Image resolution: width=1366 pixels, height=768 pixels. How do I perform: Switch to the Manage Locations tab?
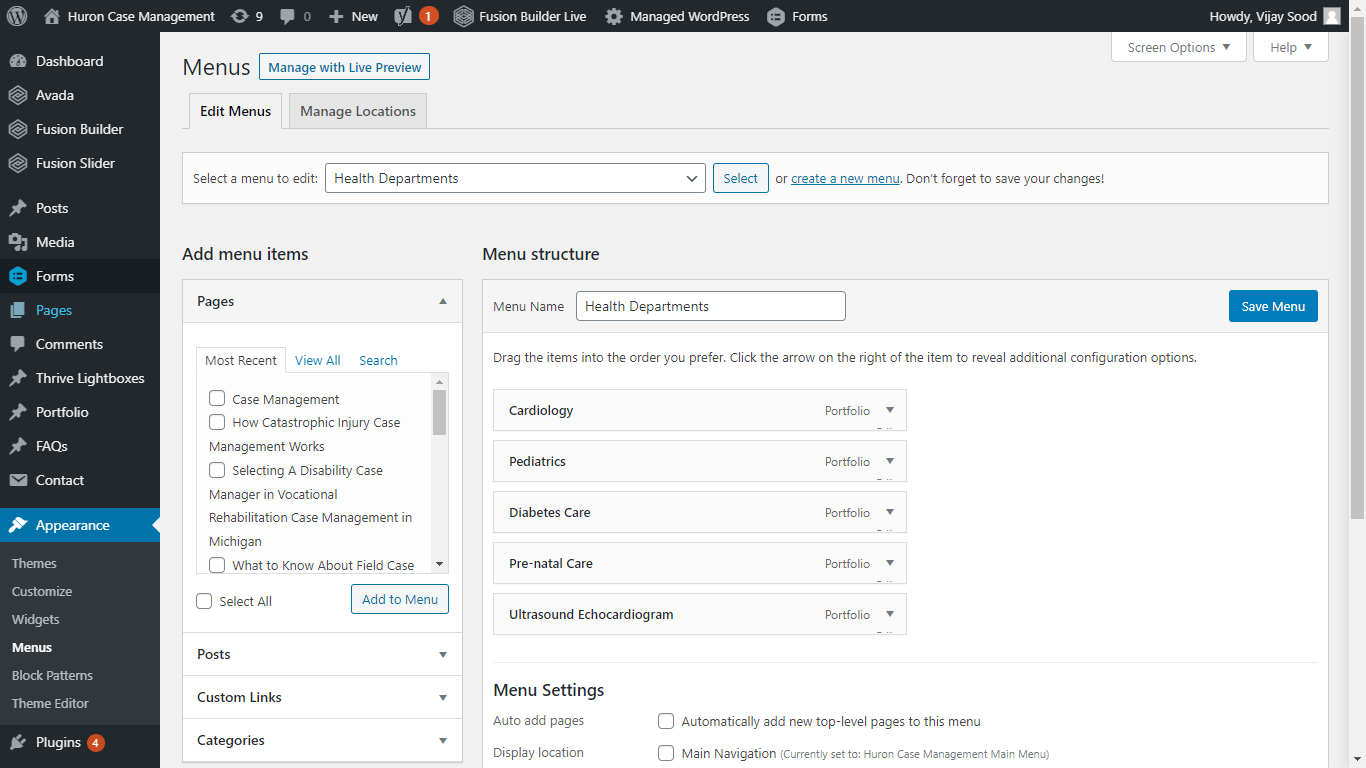[x=357, y=111]
